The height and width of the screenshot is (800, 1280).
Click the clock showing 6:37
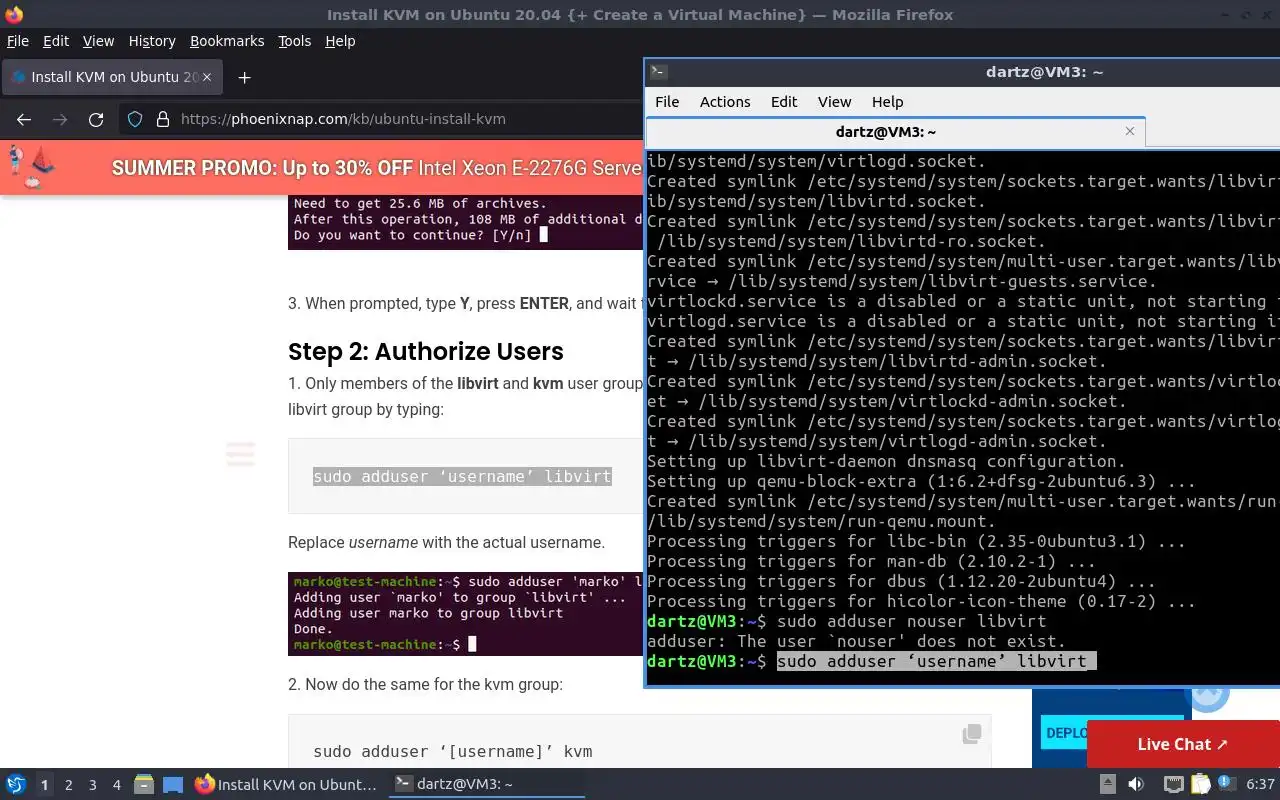click(x=1261, y=785)
